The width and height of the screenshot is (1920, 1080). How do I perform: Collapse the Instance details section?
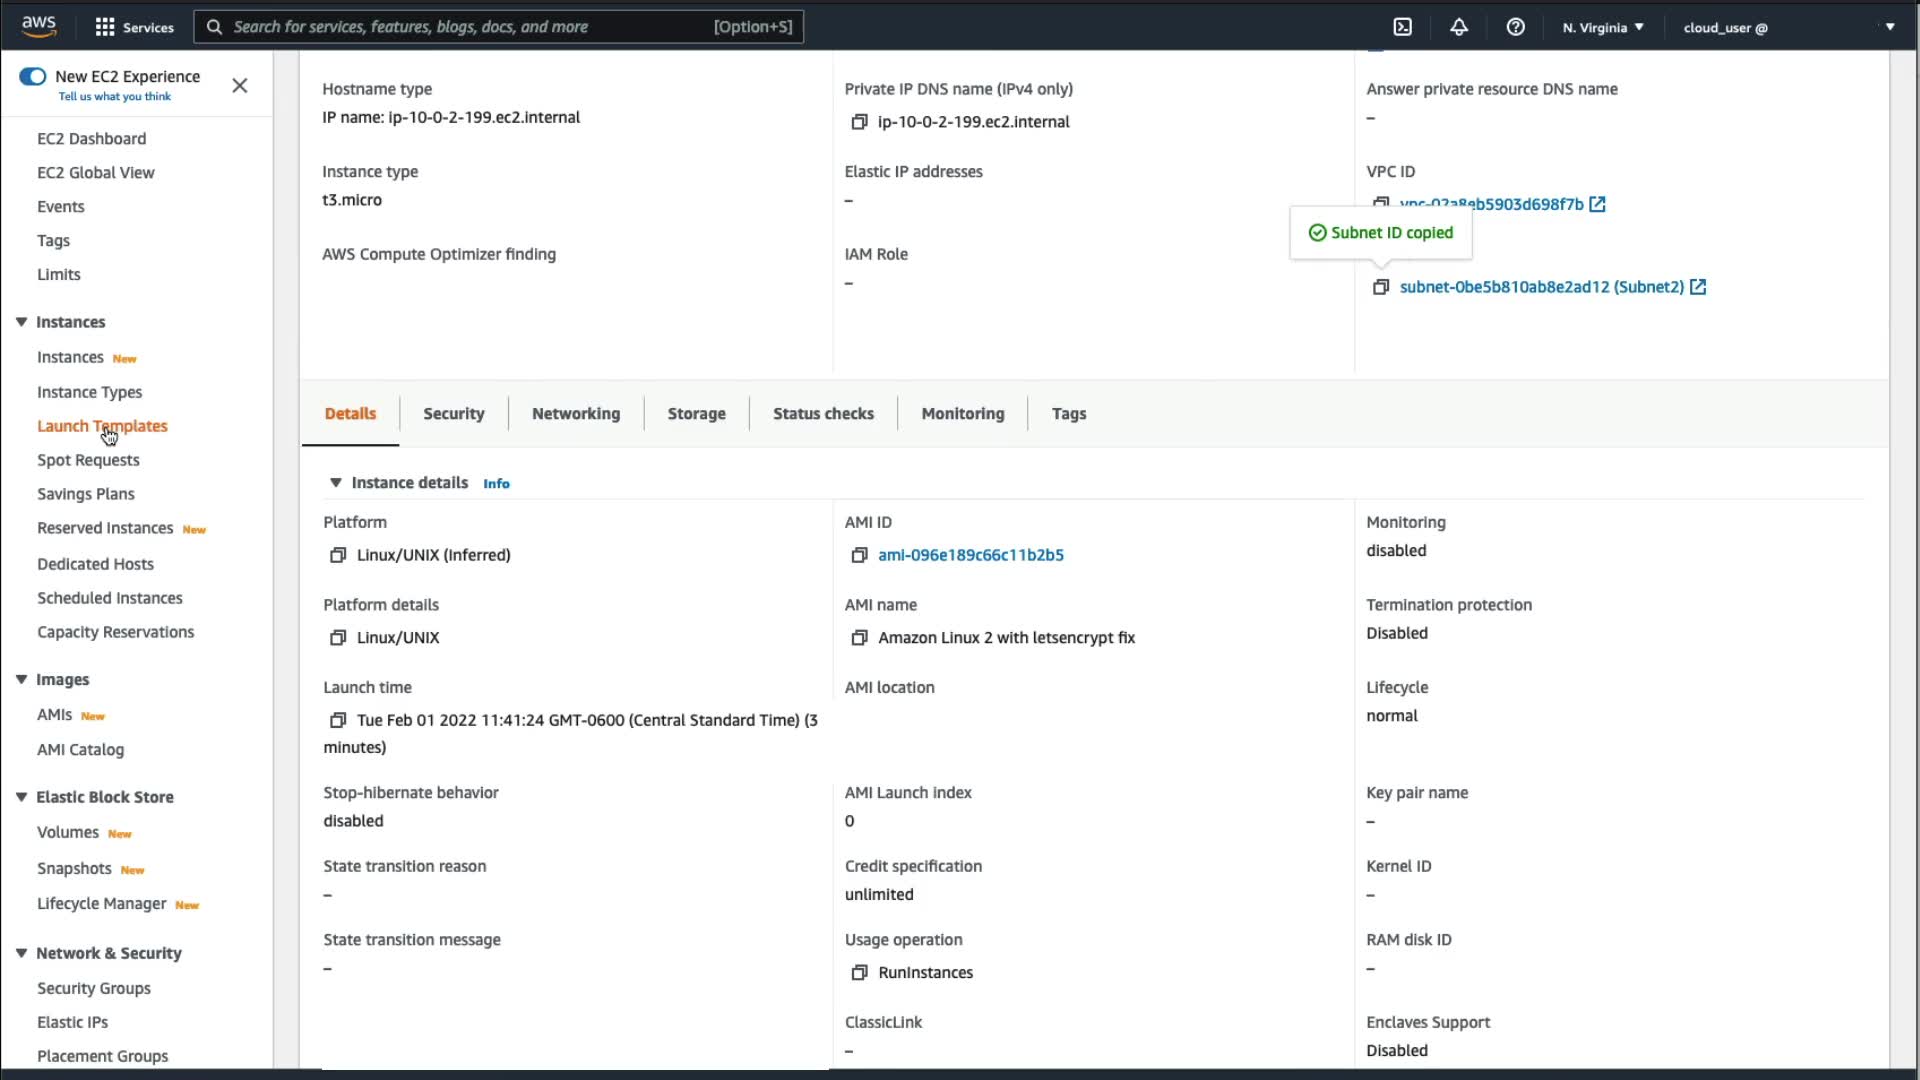point(336,483)
